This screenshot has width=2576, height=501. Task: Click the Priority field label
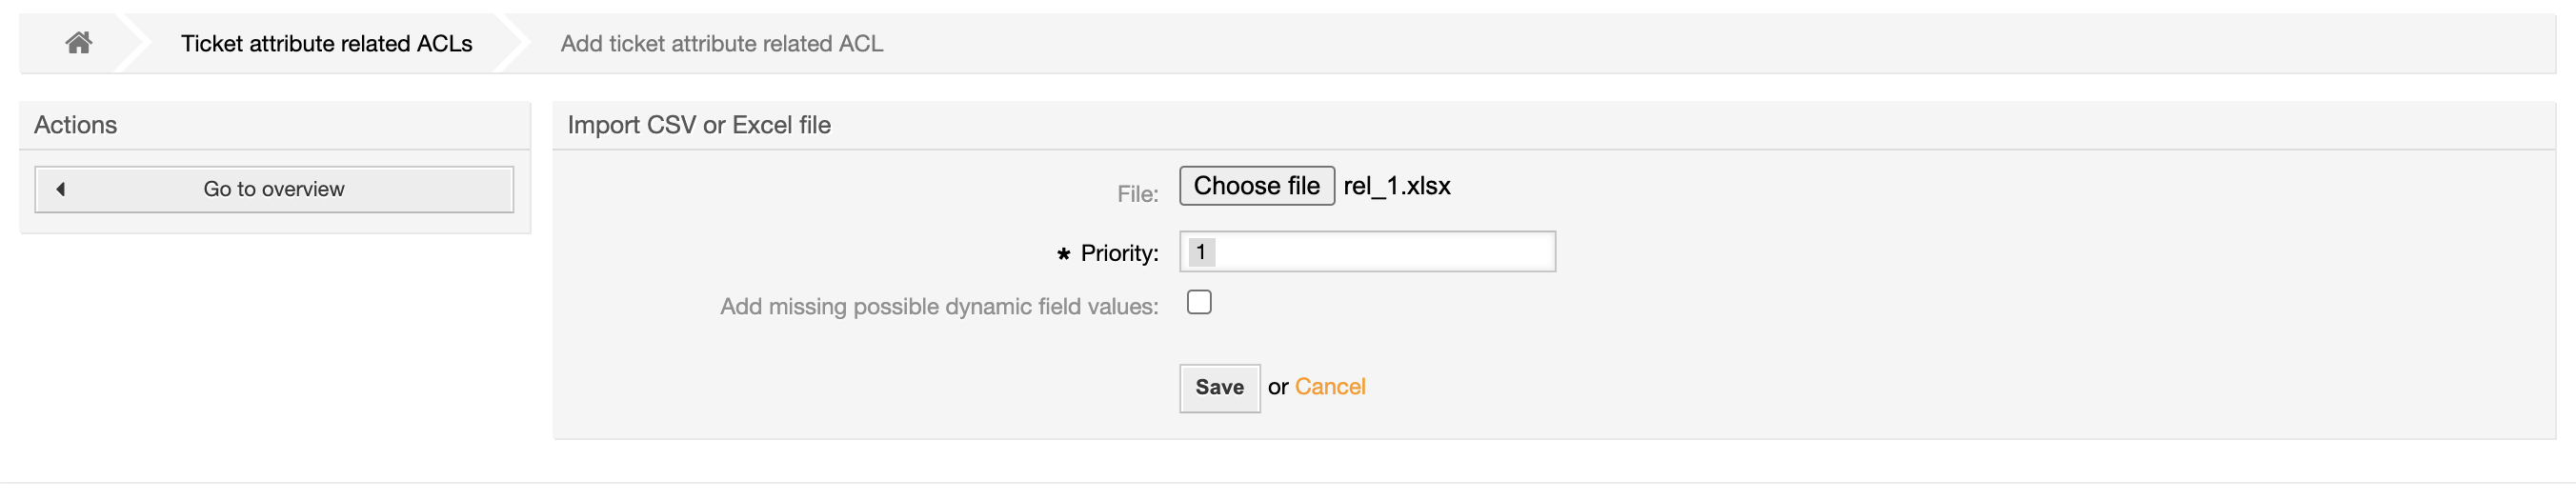[1119, 254]
